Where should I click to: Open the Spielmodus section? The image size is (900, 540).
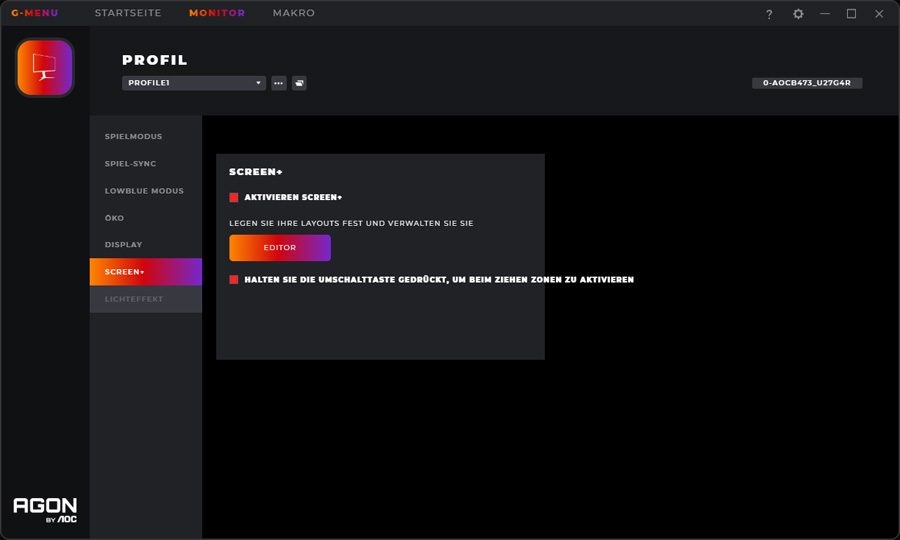(x=133, y=137)
